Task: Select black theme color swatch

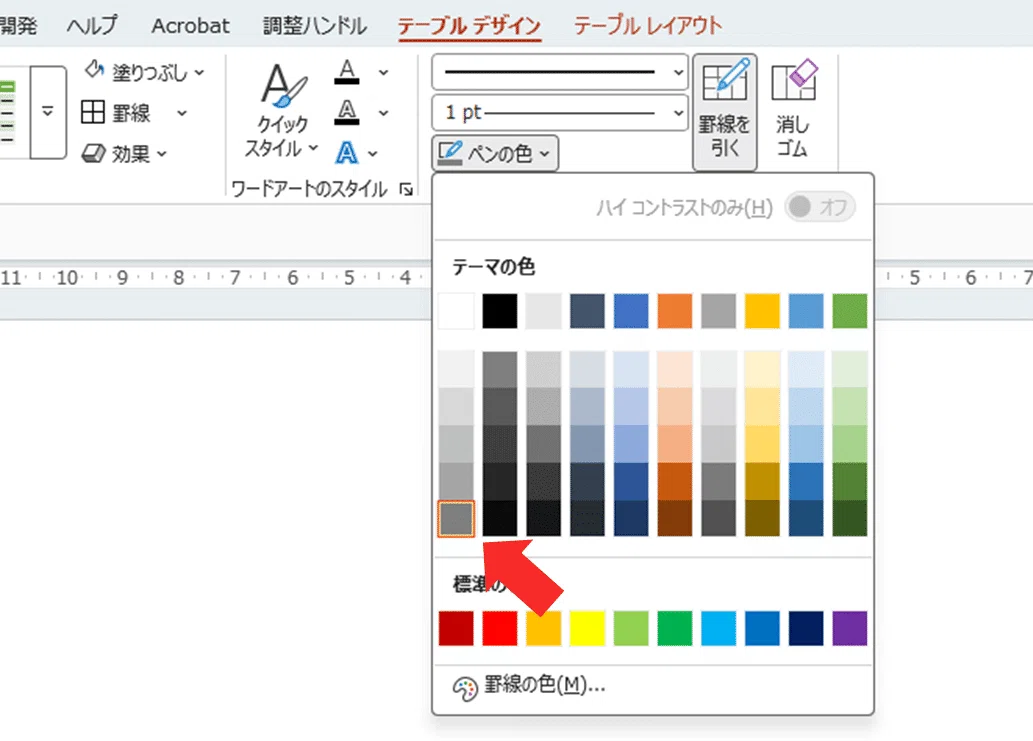Action: [500, 311]
